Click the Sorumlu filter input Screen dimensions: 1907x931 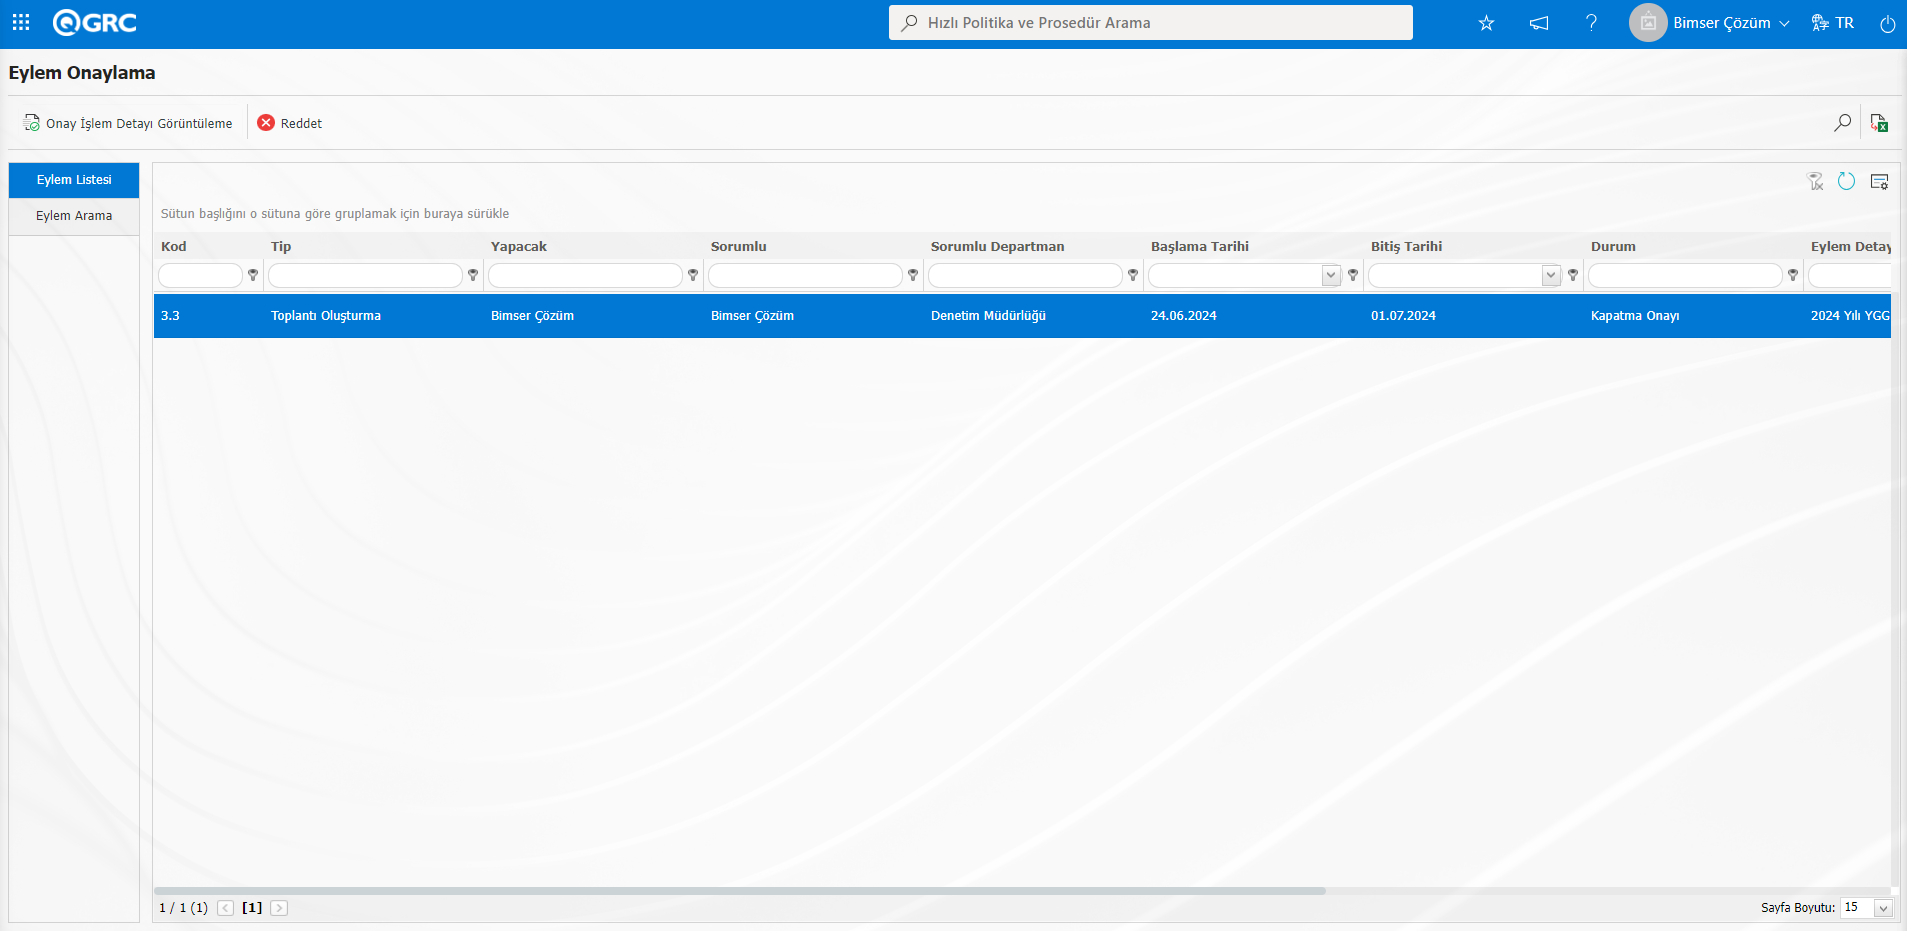tap(805, 275)
